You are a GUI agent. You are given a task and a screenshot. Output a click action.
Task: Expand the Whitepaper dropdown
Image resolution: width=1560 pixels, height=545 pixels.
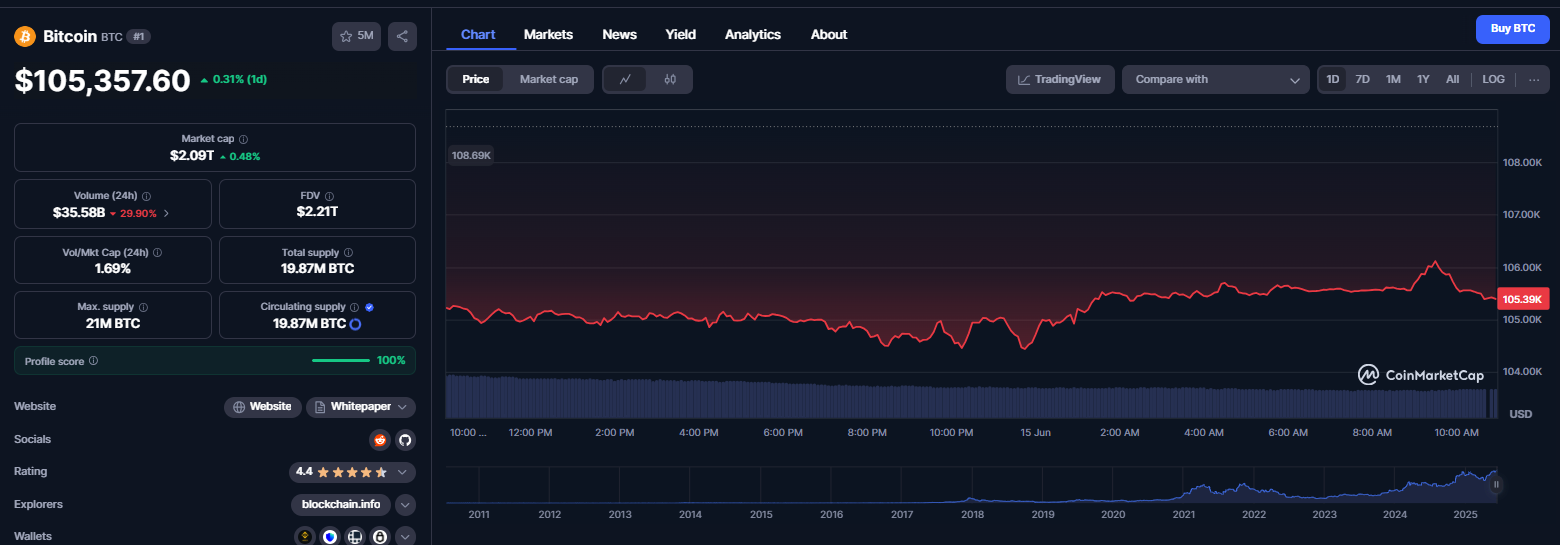(x=361, y=407)
